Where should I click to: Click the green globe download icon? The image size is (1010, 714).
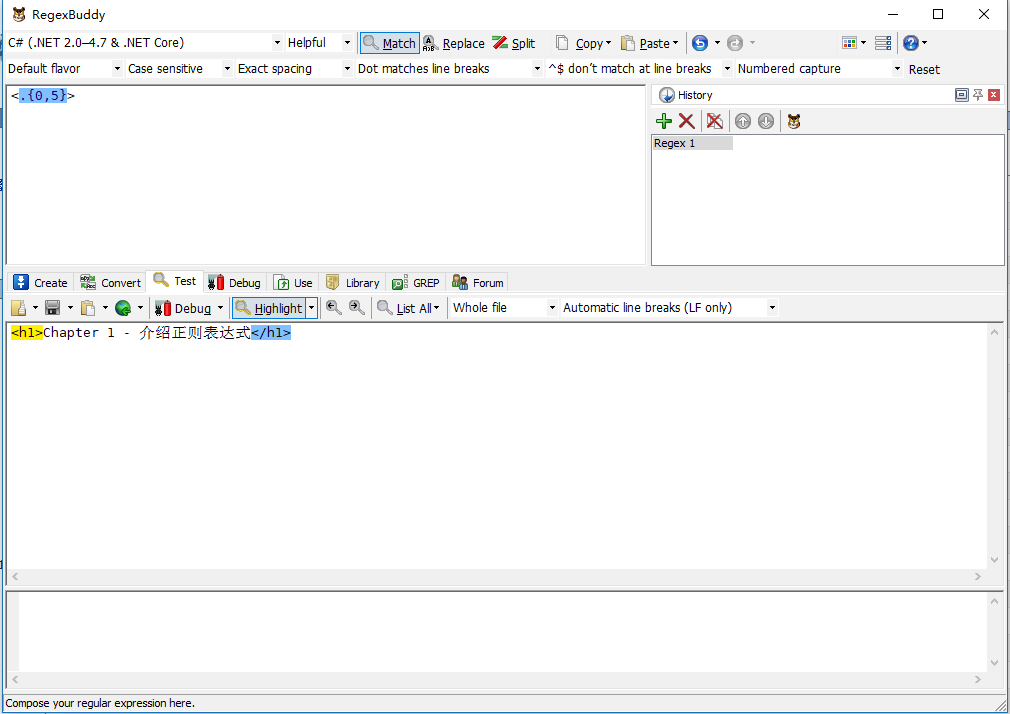point(123,308)
